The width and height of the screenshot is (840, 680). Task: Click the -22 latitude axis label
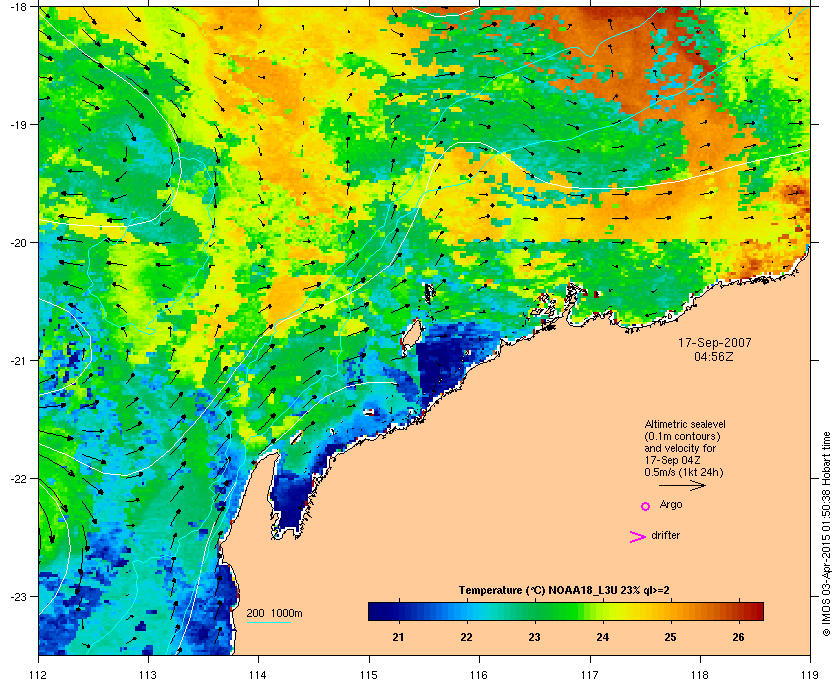point(18,478)
